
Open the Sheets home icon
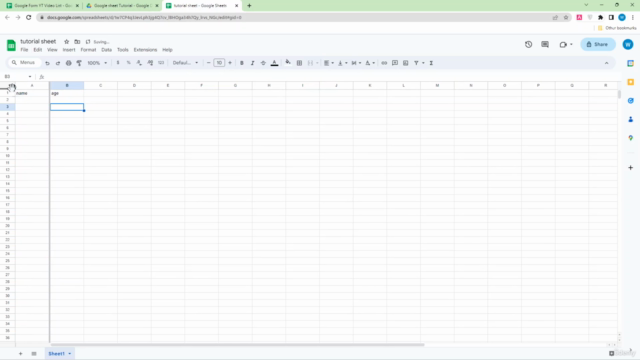coord(11,45)
